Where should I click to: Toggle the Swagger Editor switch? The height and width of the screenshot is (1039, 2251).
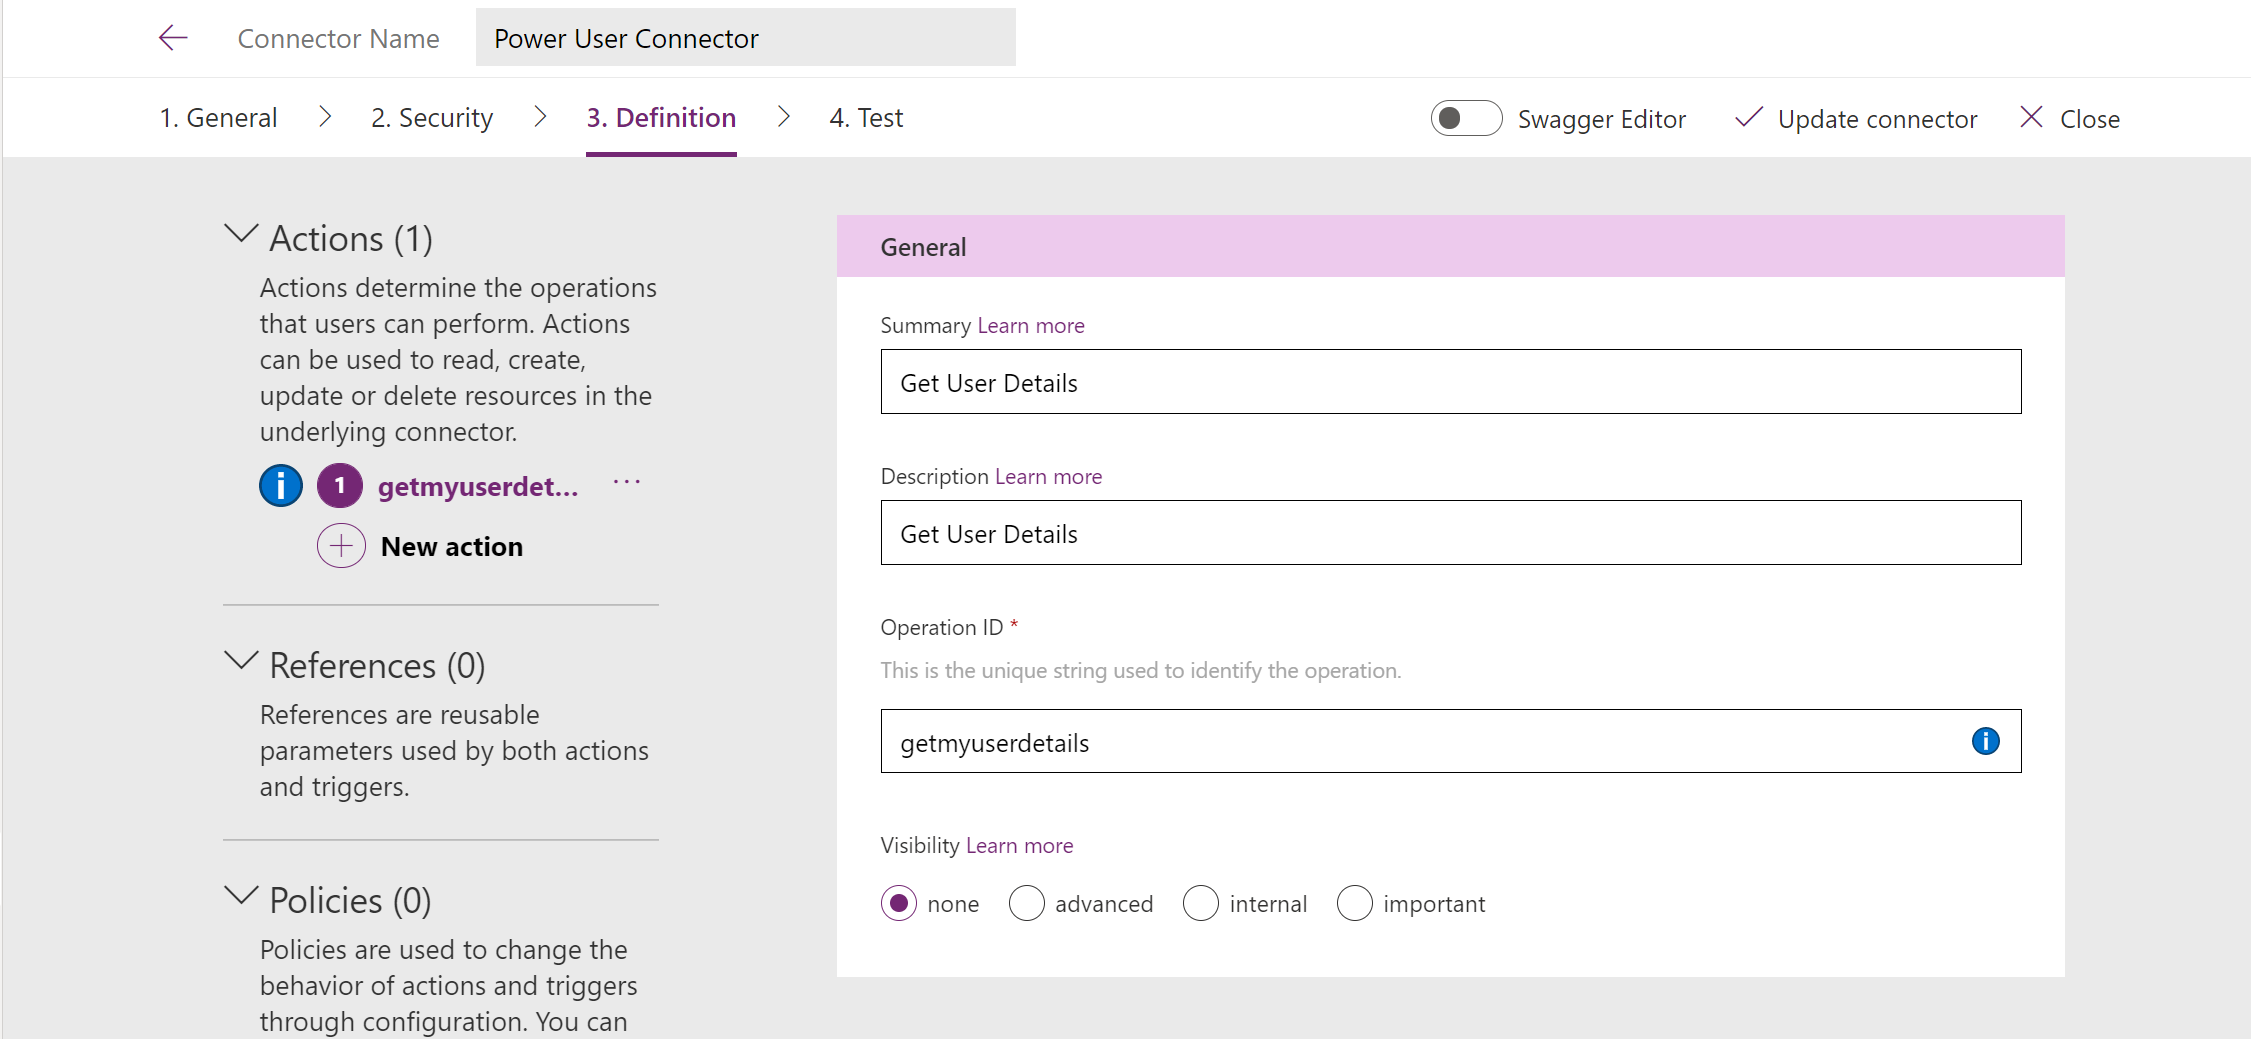1465,118
